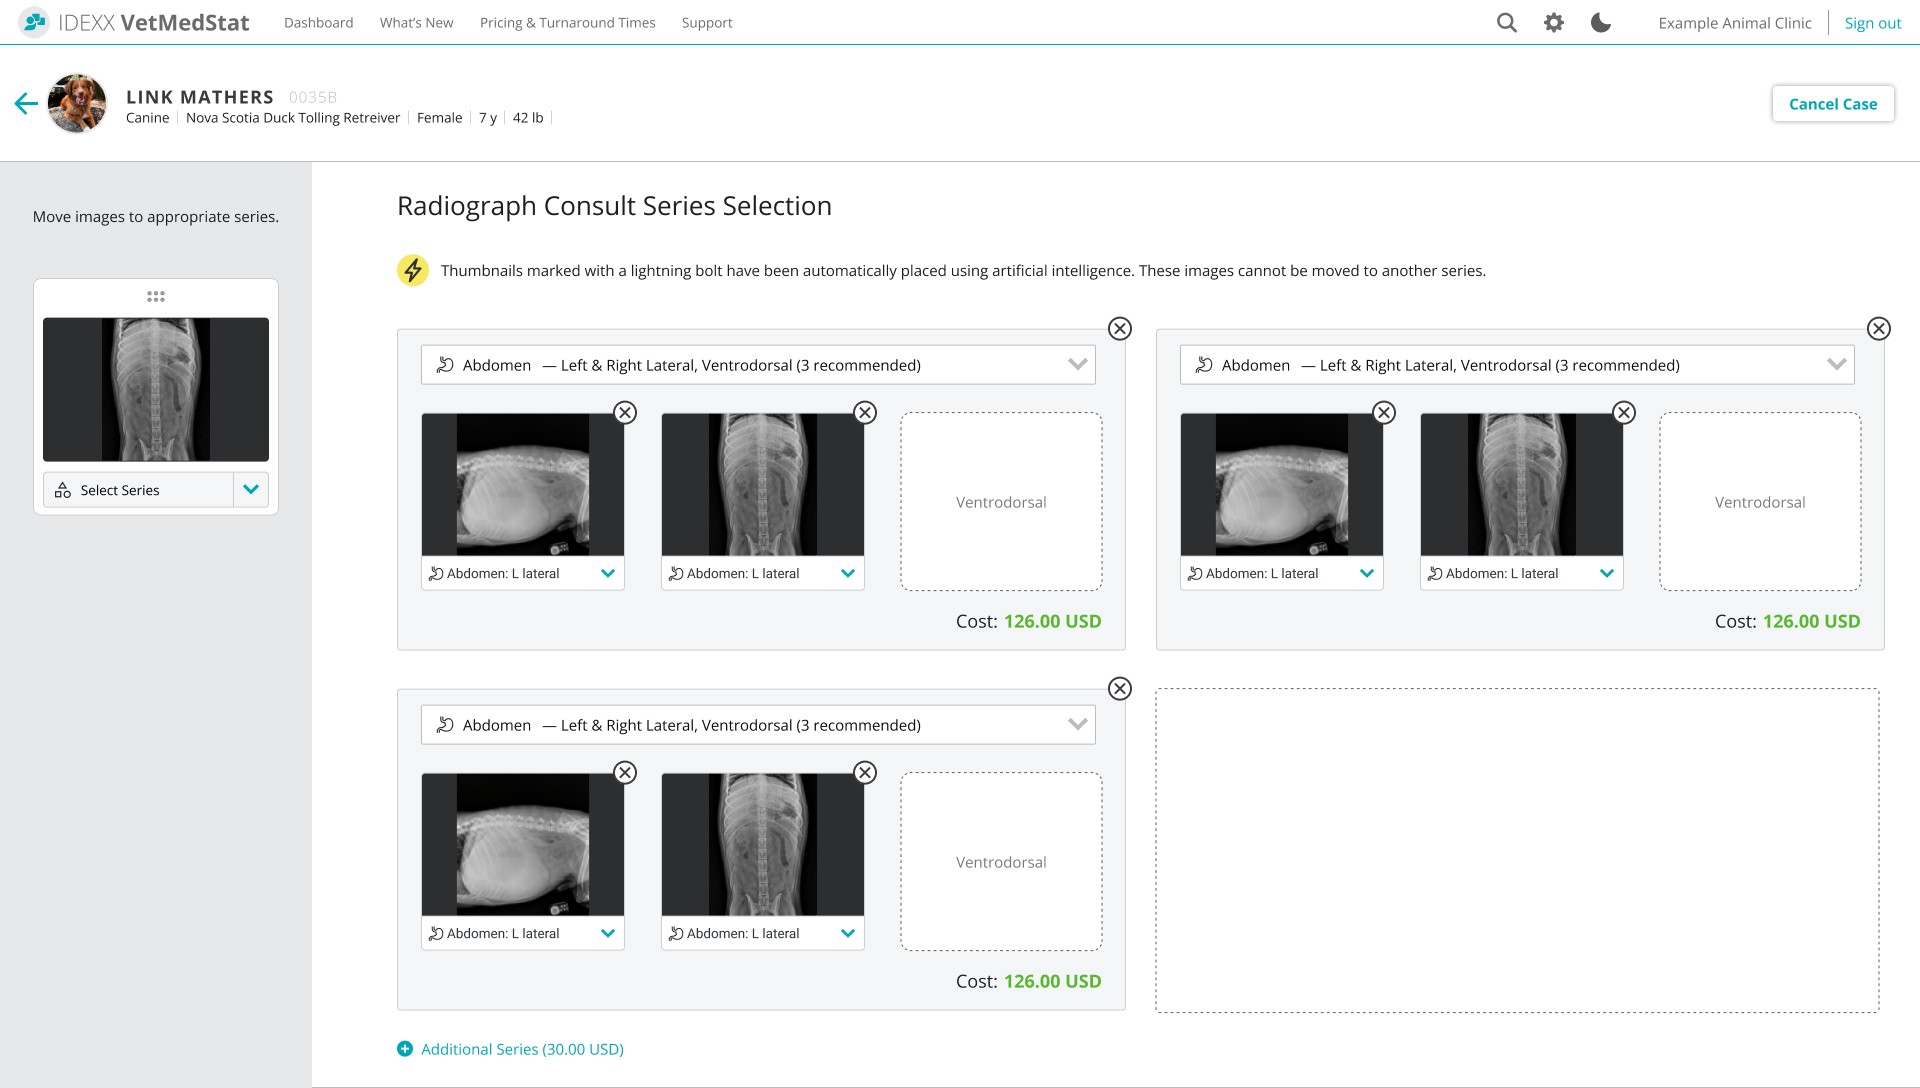This screenshot has height=1088, width=1920.
Task: Click the search magnifier icon
Action: pos(1506,23)
